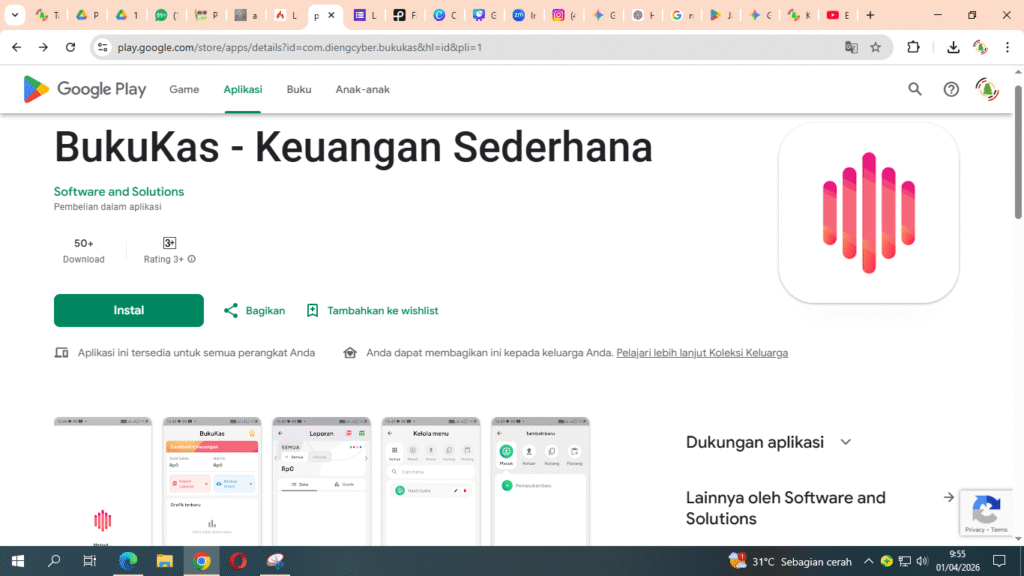This screenshot has width=1024, height=576.
Task: Reload the page
Action: 70,47
